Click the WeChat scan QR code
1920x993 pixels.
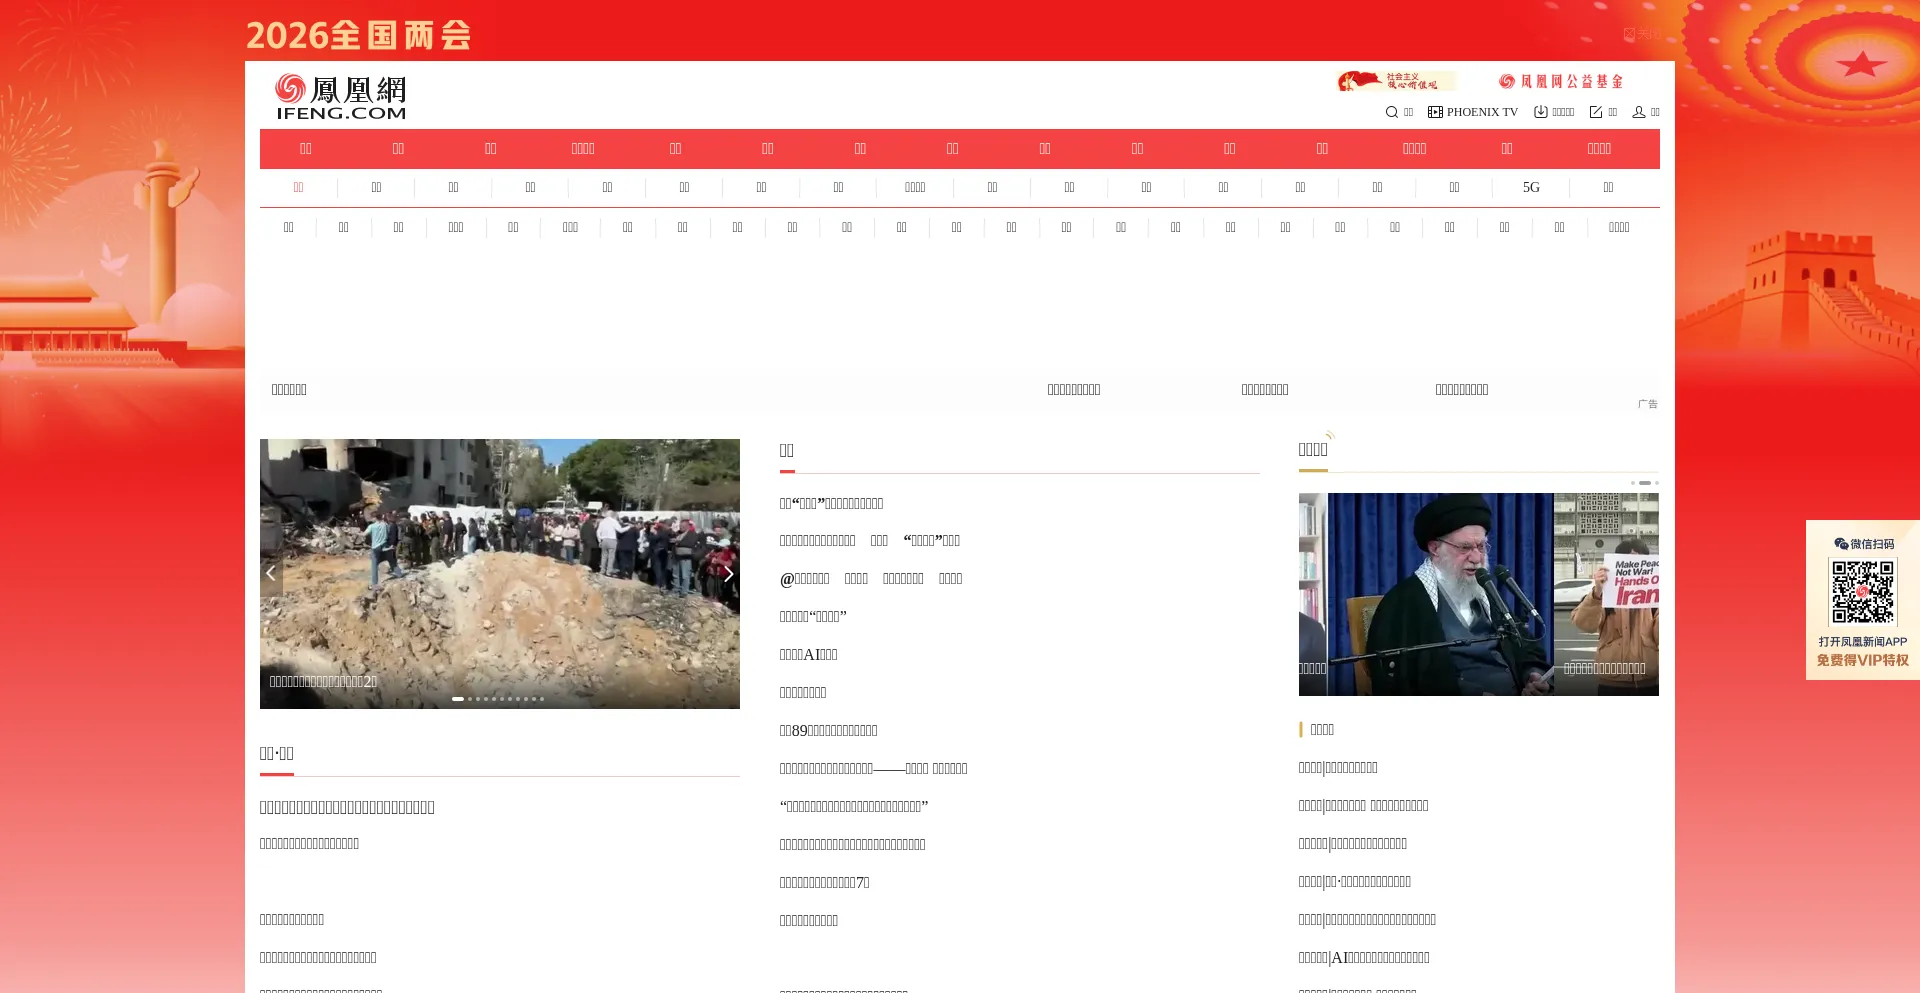tap(1863, 592)
